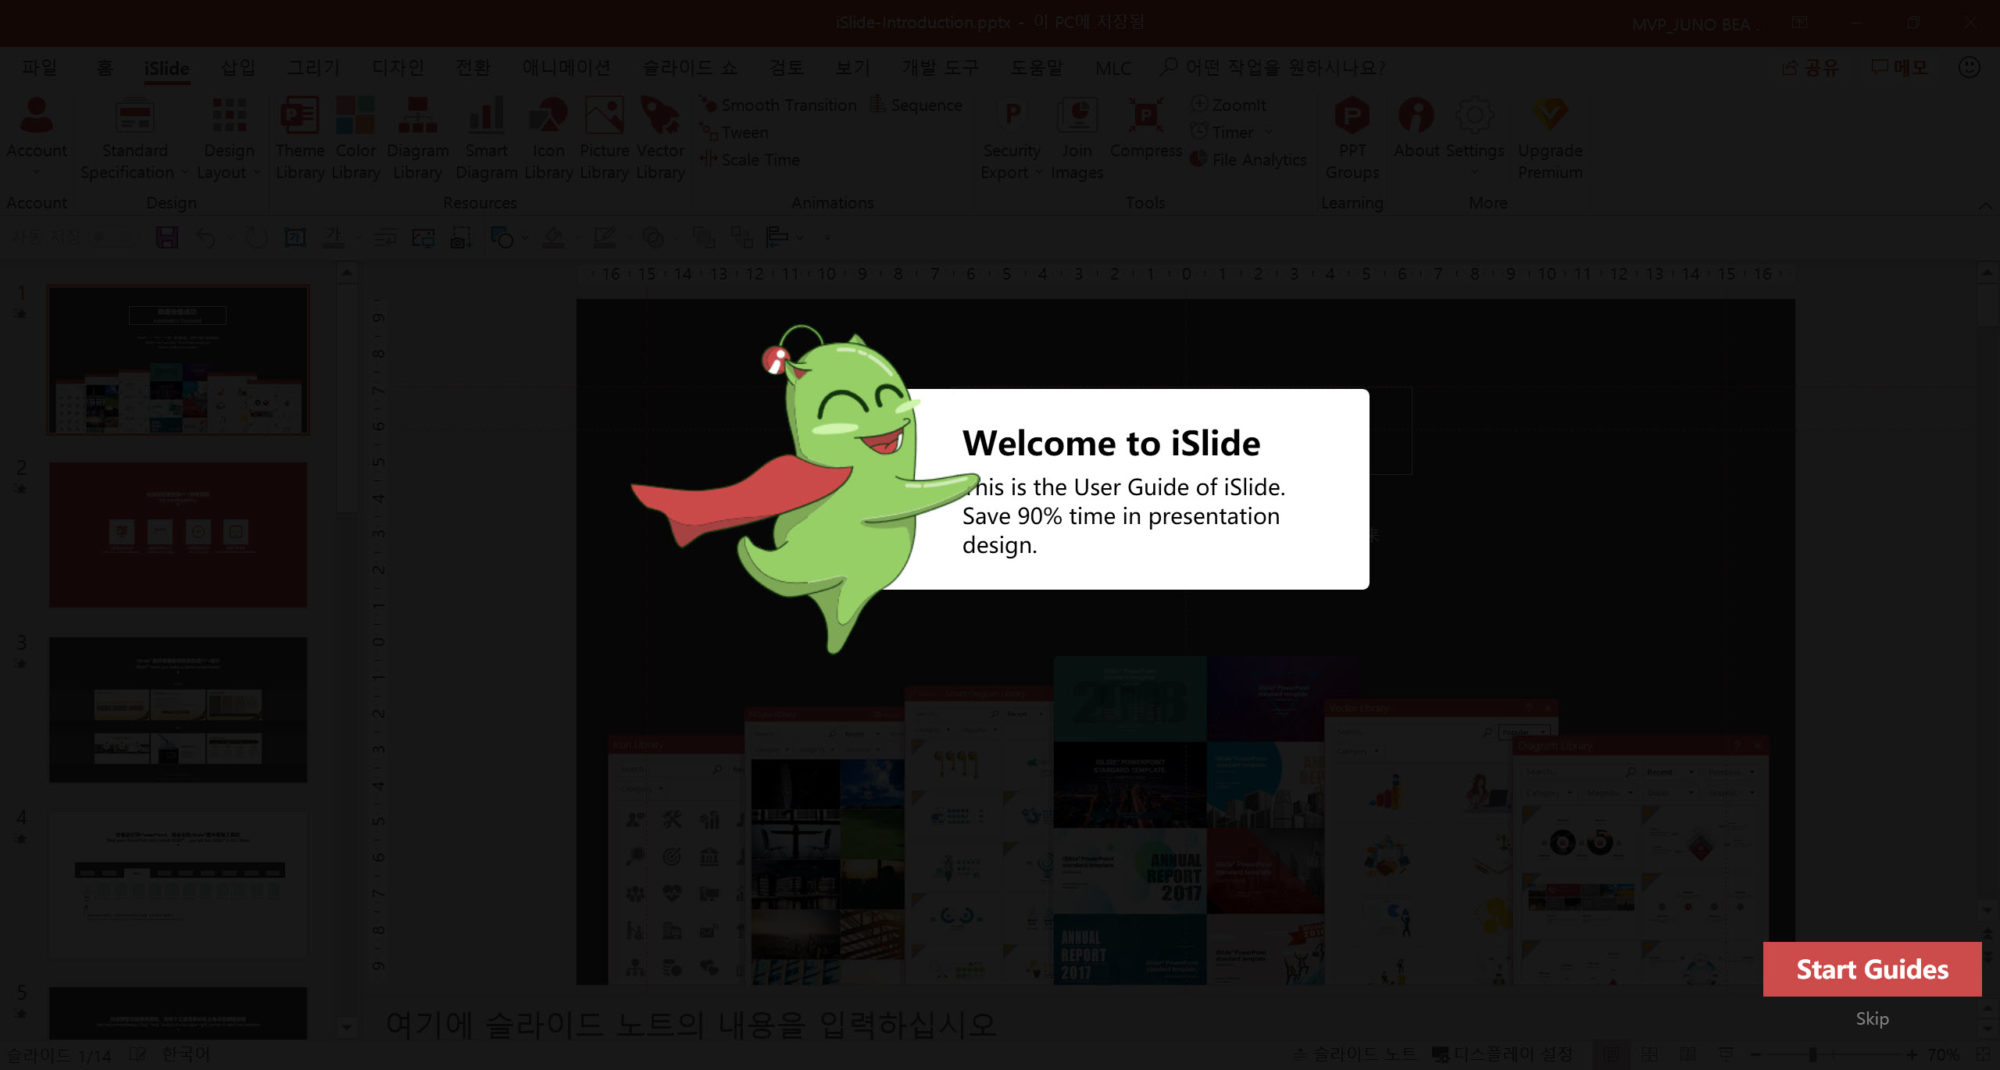
Task: Switch to Slide Sorter view icon
Action: [1650, 1054]
